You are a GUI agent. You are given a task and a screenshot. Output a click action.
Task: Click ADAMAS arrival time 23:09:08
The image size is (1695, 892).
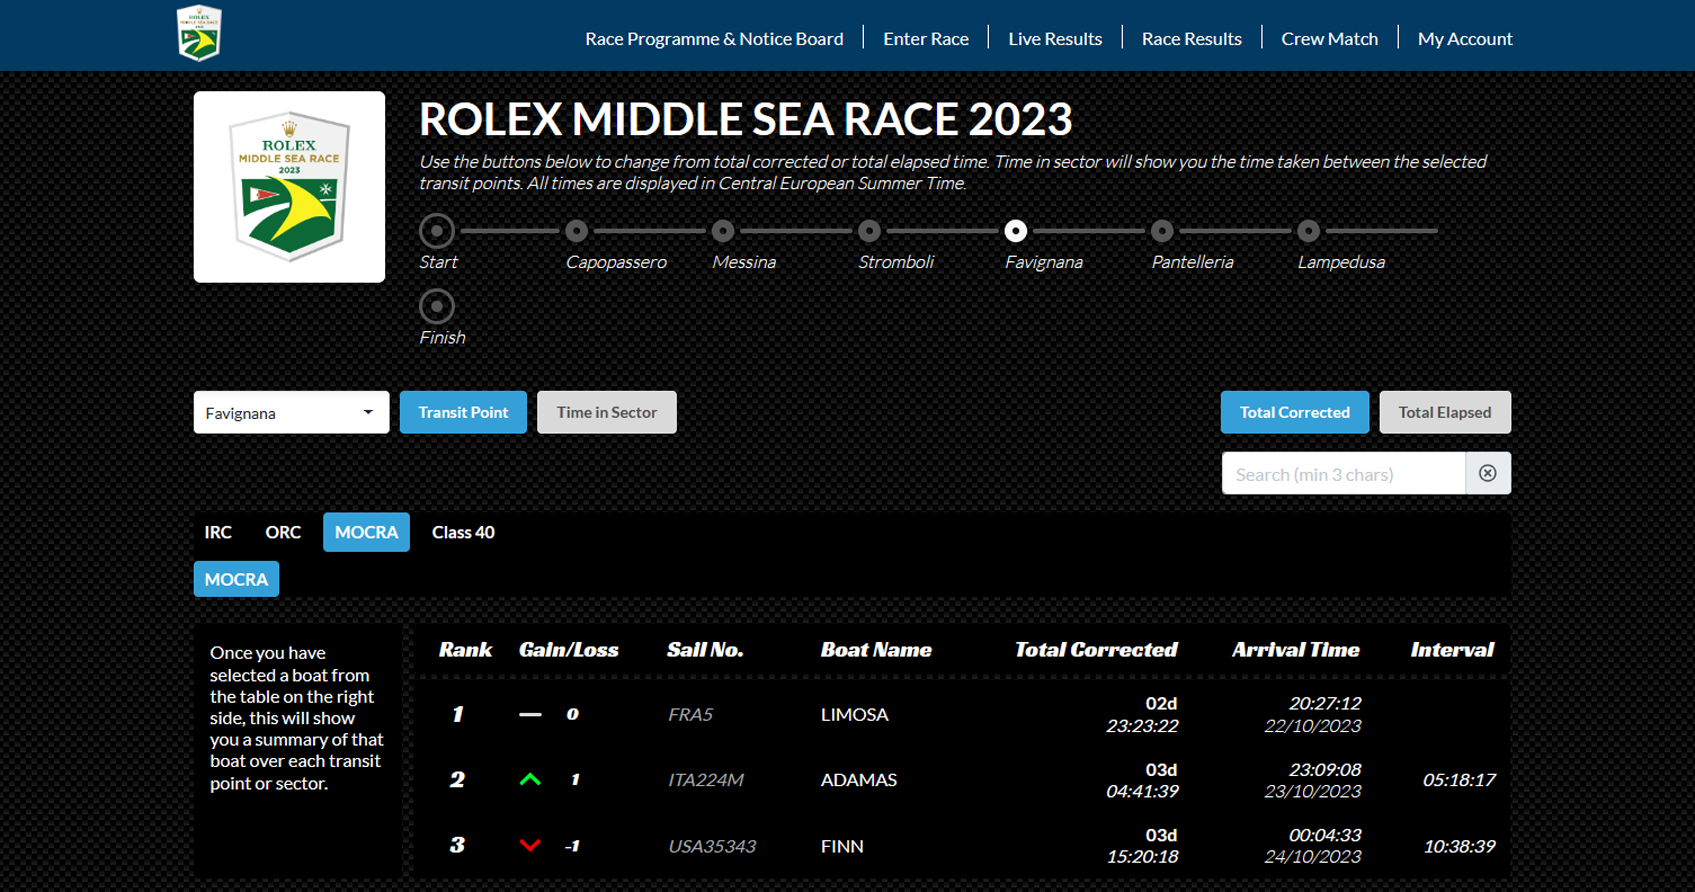click(1324, 769)
